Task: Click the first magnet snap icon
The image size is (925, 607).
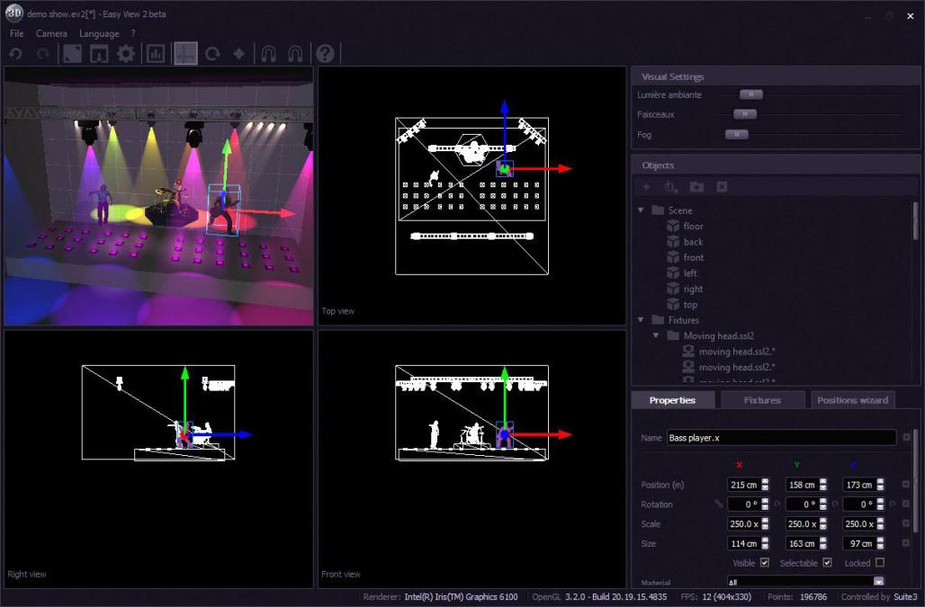Action: click(268, 54)
